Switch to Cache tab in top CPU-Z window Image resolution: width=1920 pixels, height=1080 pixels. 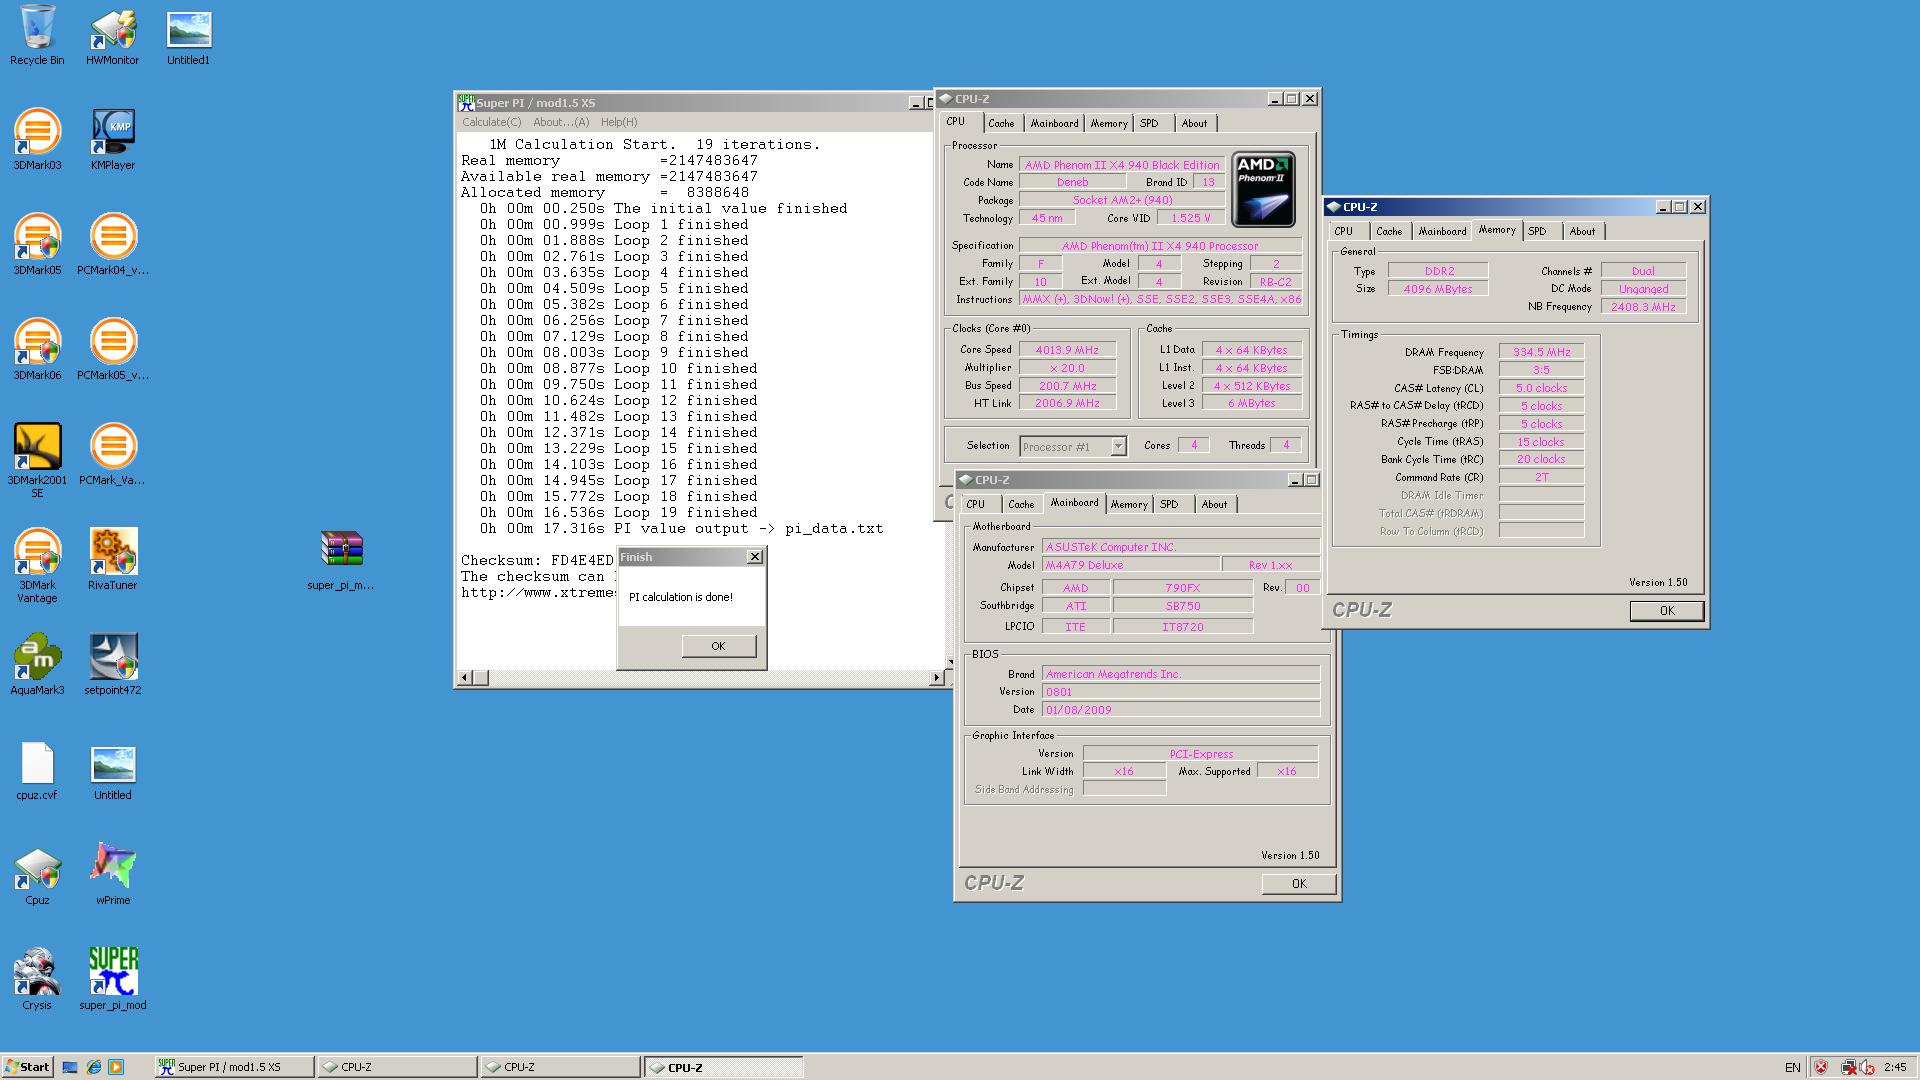[x=1001, y=123]
